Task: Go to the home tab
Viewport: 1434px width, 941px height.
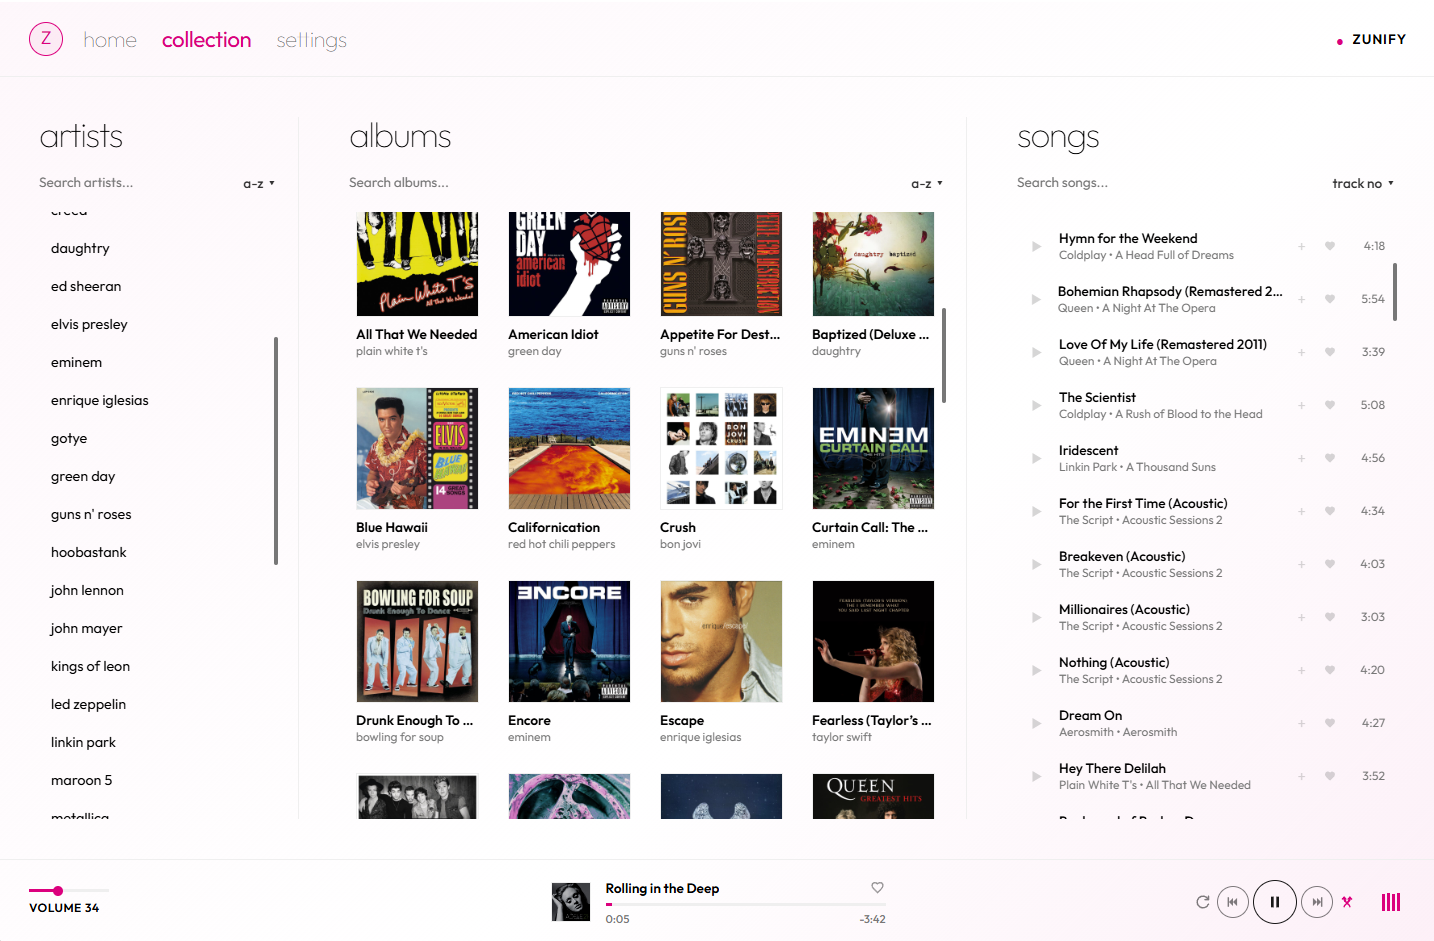Action: pyautogui.click(x=110, y=40)
